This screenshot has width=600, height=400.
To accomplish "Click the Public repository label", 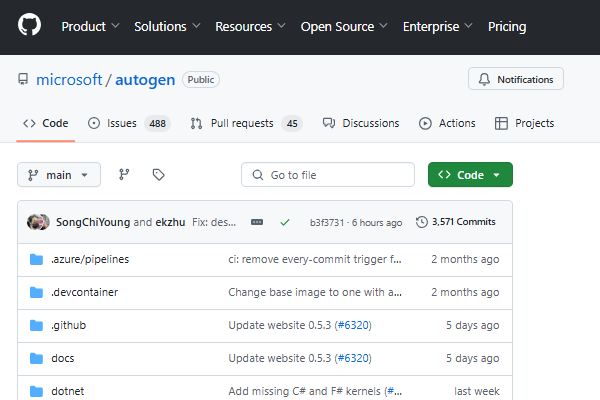I will (201, 80).
